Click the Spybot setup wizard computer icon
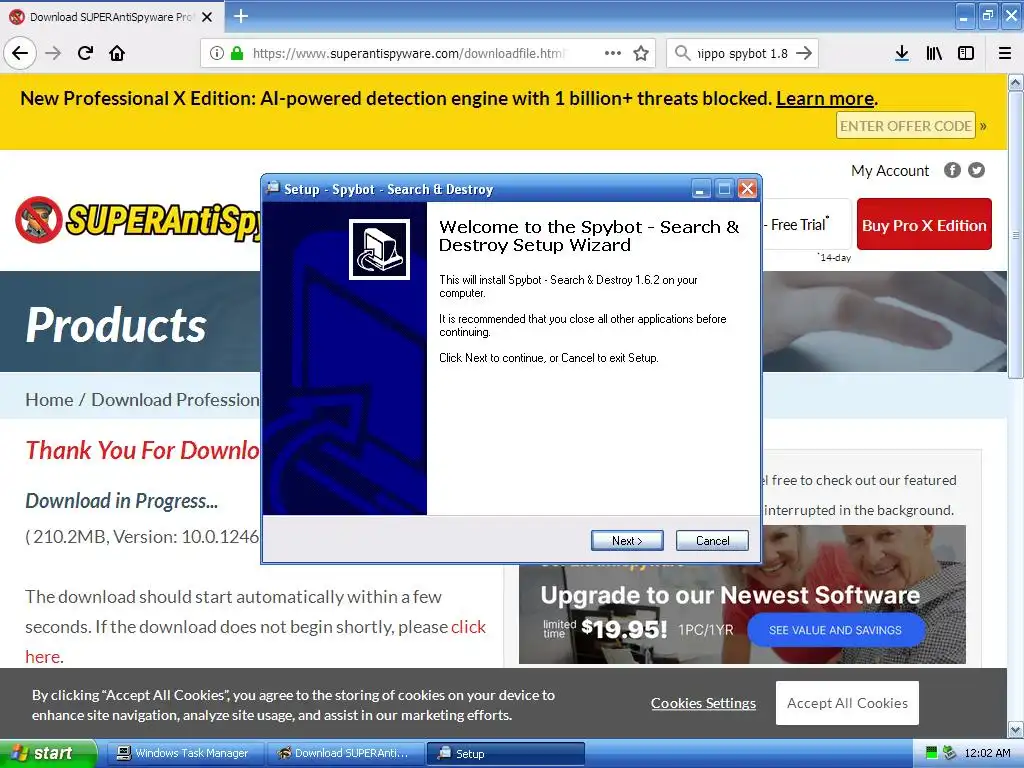This screenshot has width=1024, height=768. (379, 249)
